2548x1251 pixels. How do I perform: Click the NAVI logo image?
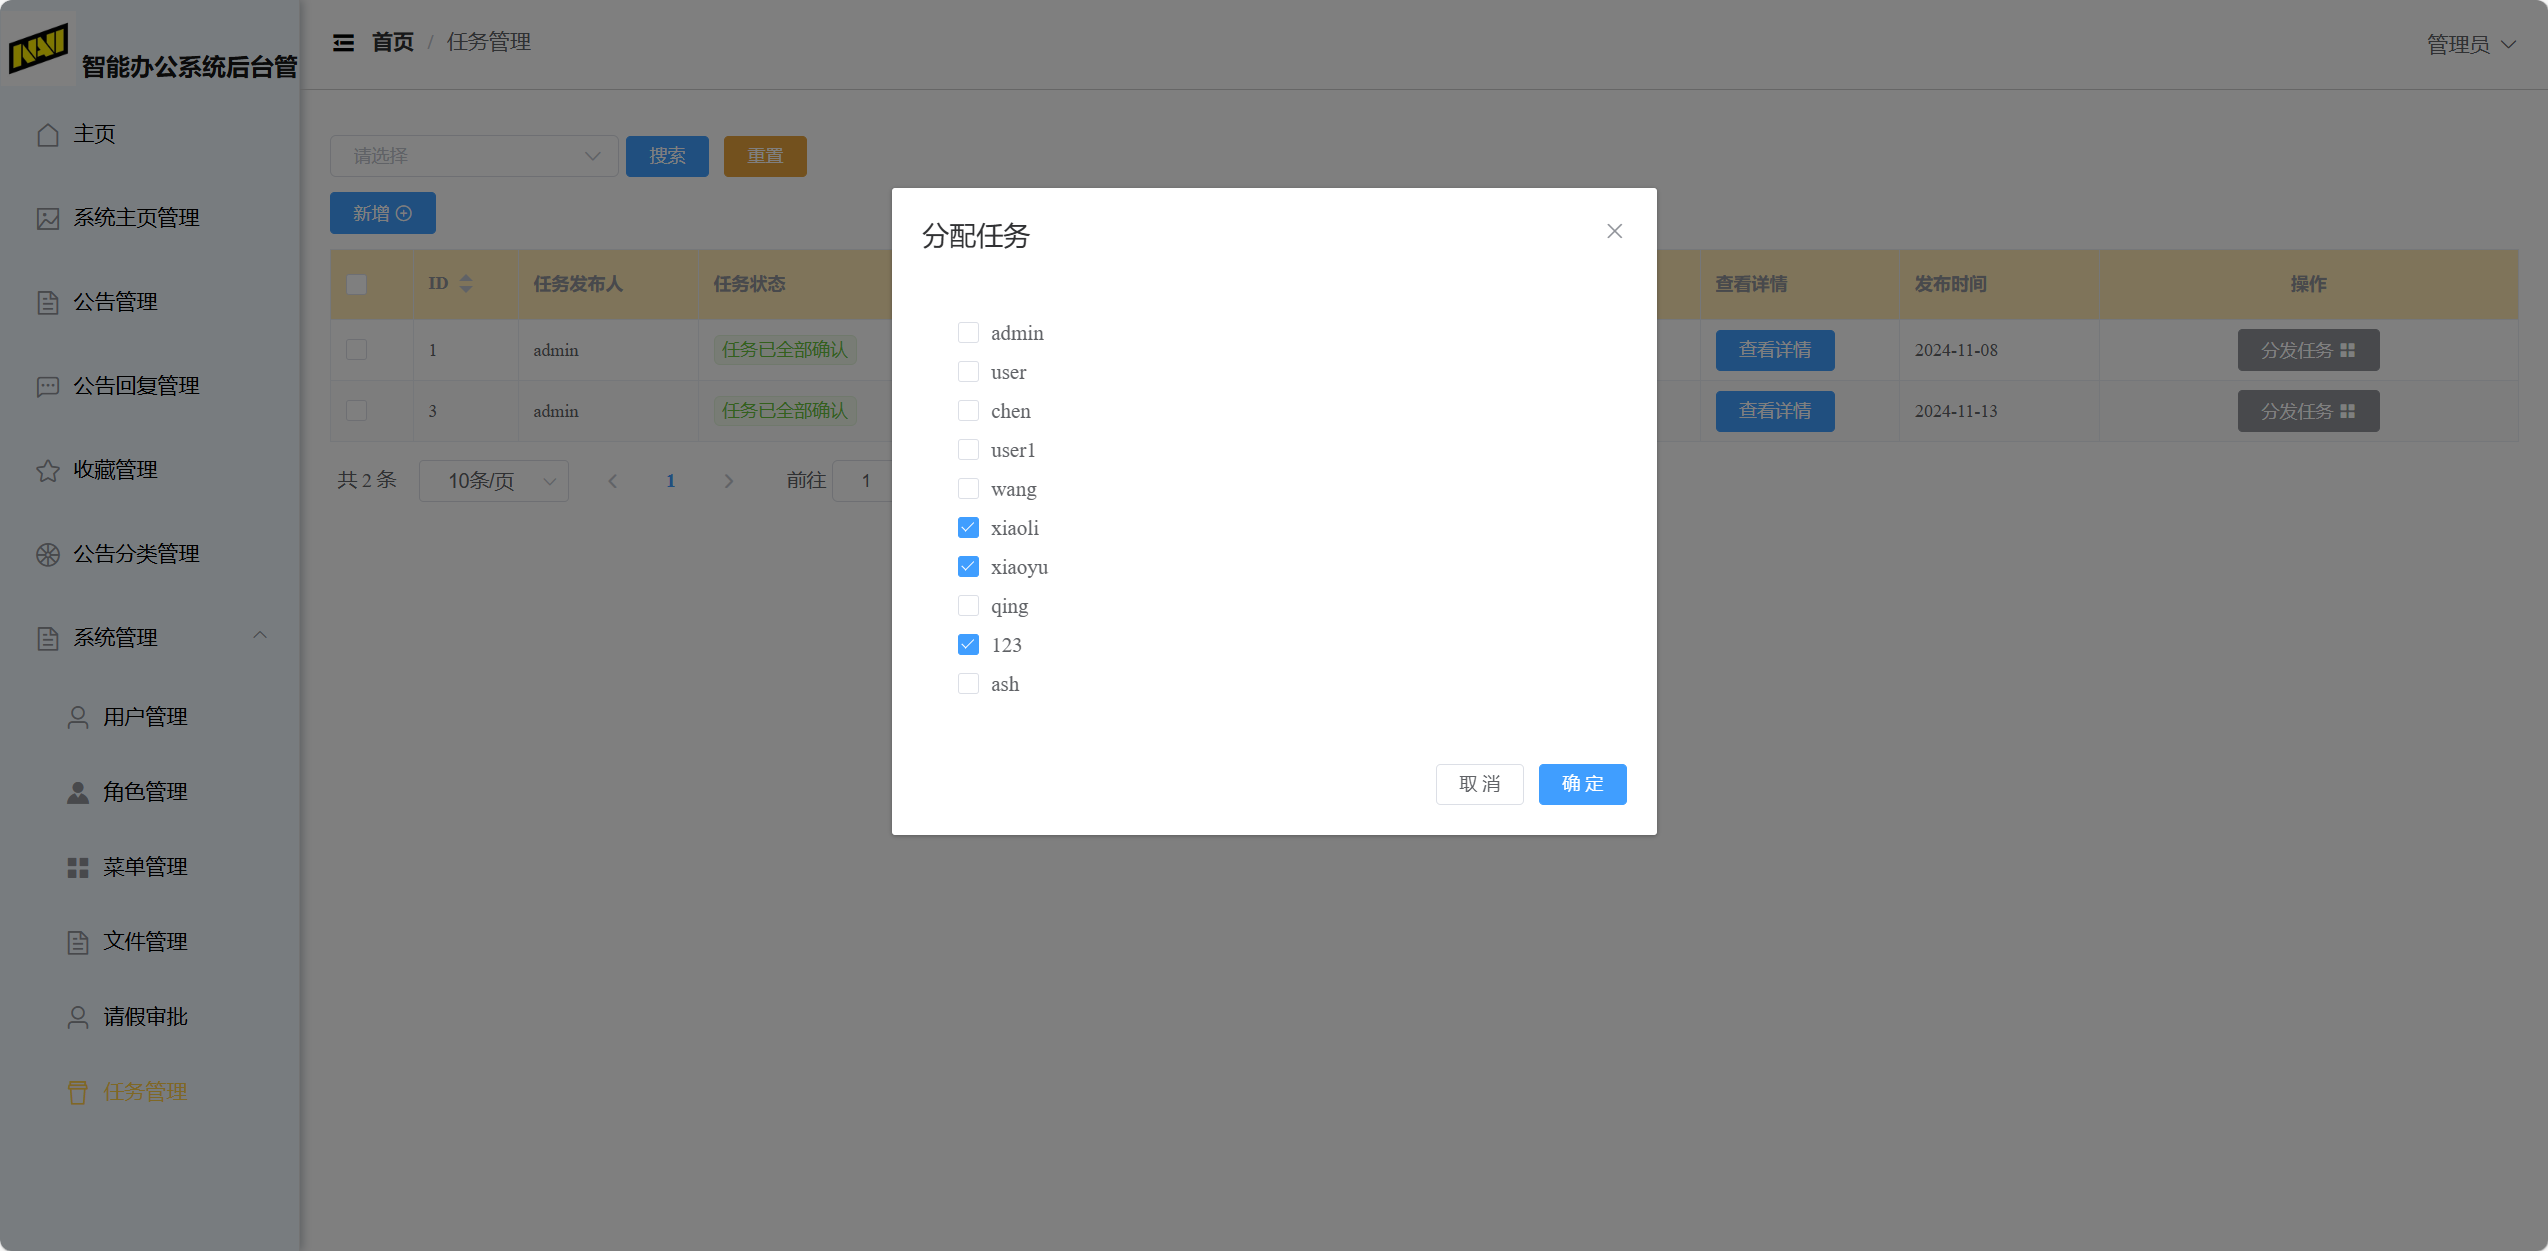(x=38, y=48)
